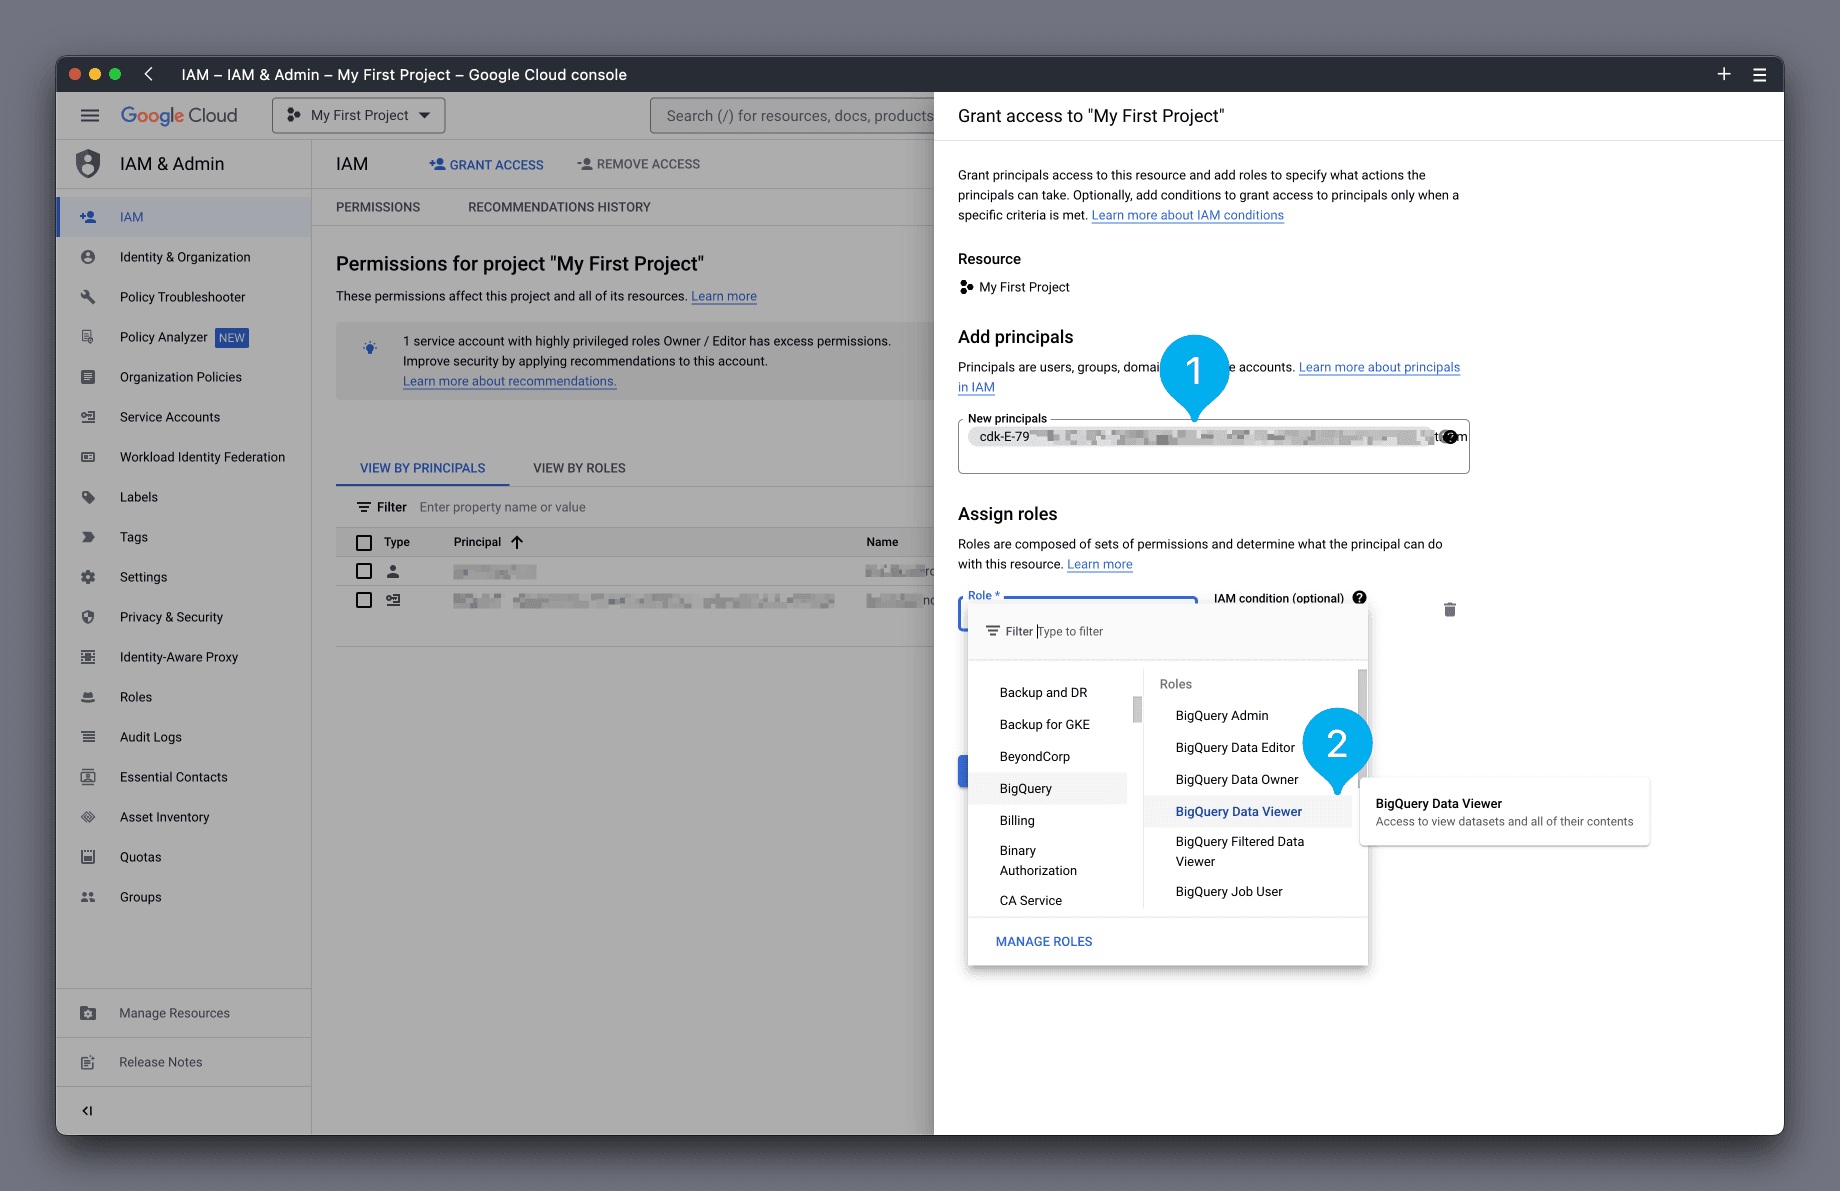The height and width of the screenshot is (1191, 1840).
Task: Delete the role row with trash icon
Action: click(x=1449, y=610)
